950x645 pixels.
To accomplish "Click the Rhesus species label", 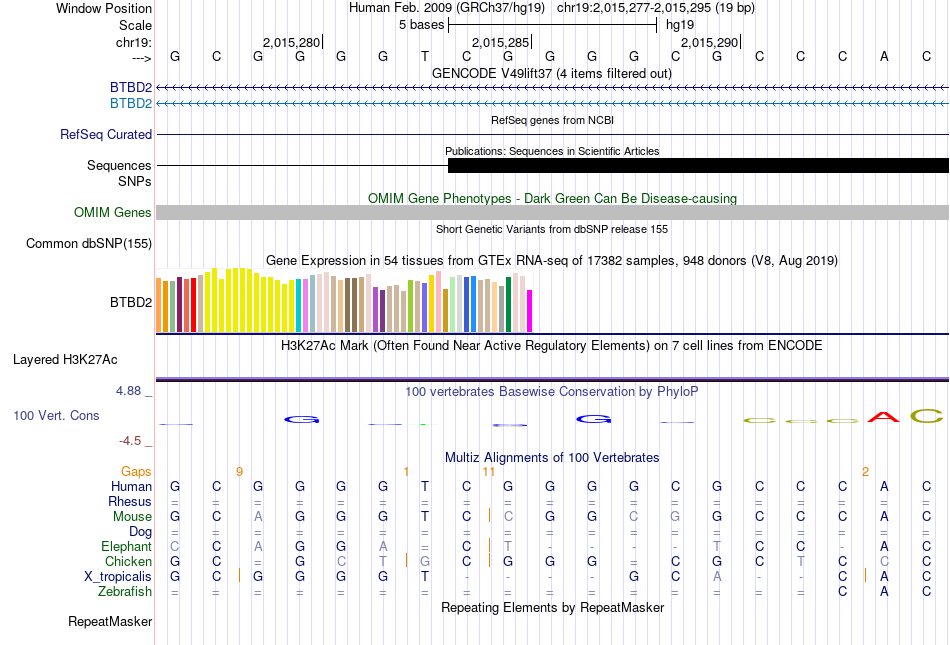I will coord(130,501).
